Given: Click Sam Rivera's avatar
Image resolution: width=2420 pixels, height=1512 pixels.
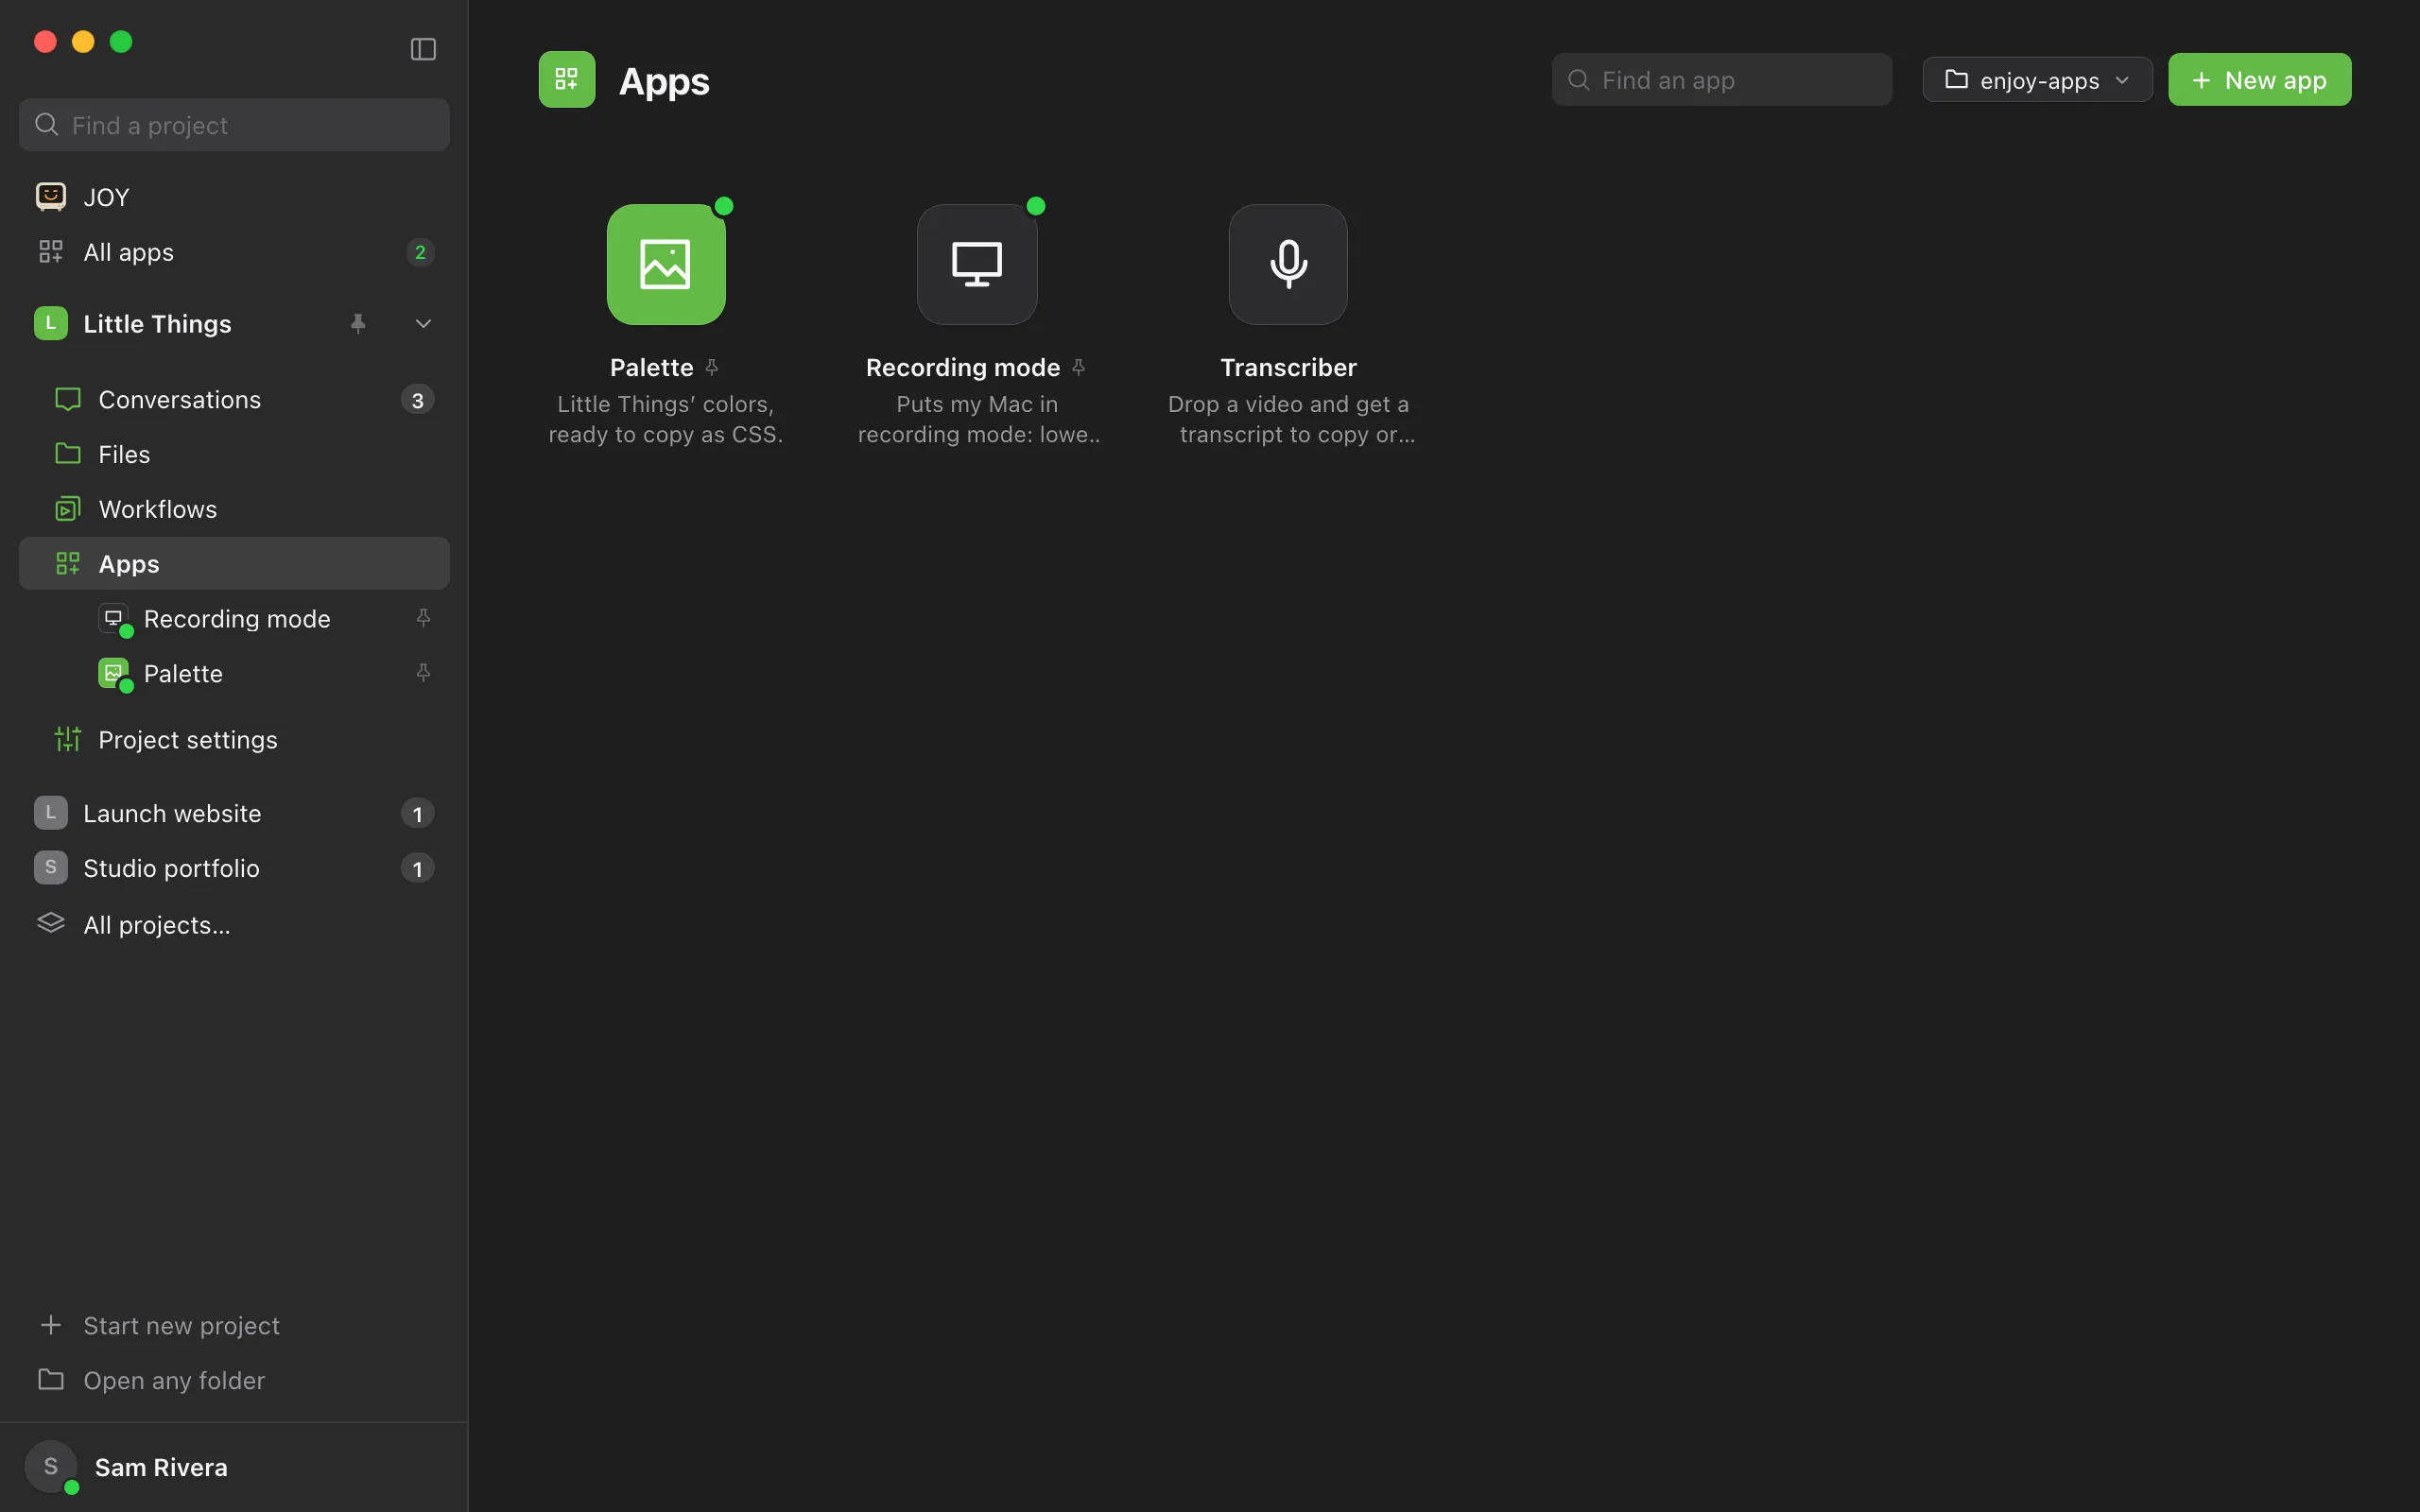Looking at the screenshot, I should click(x=51, y=1467).
